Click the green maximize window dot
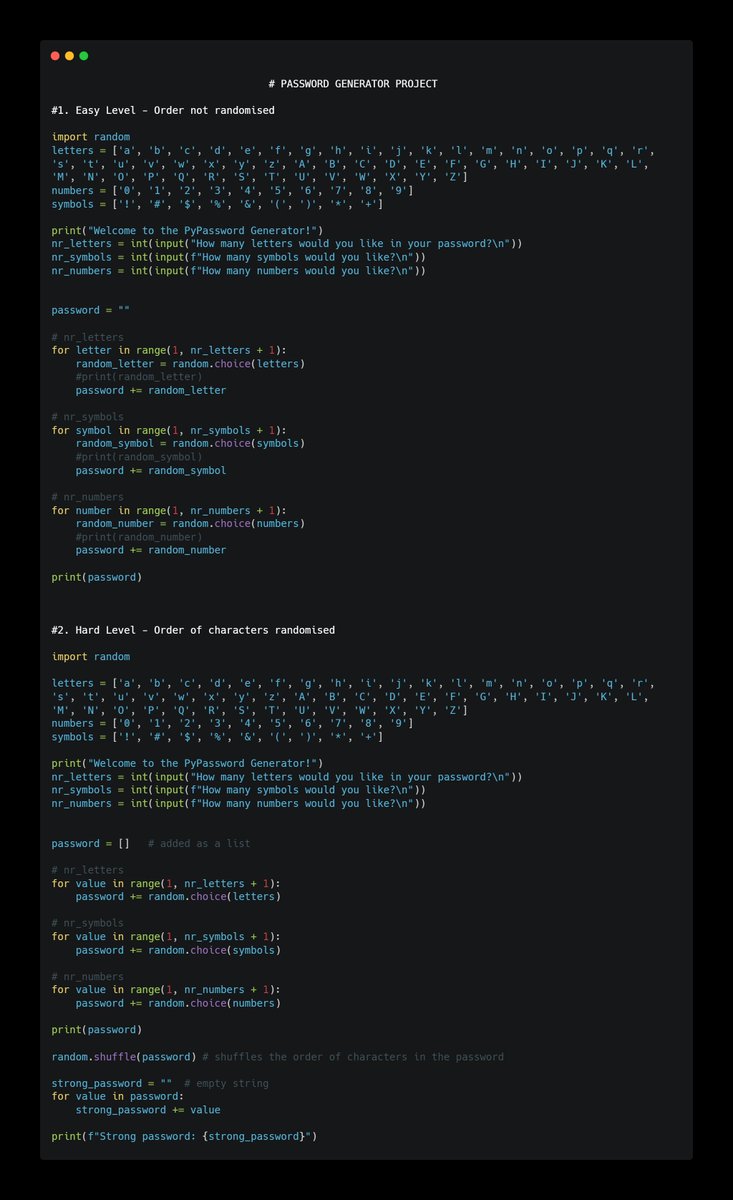733x1200 pixels. 84,56
